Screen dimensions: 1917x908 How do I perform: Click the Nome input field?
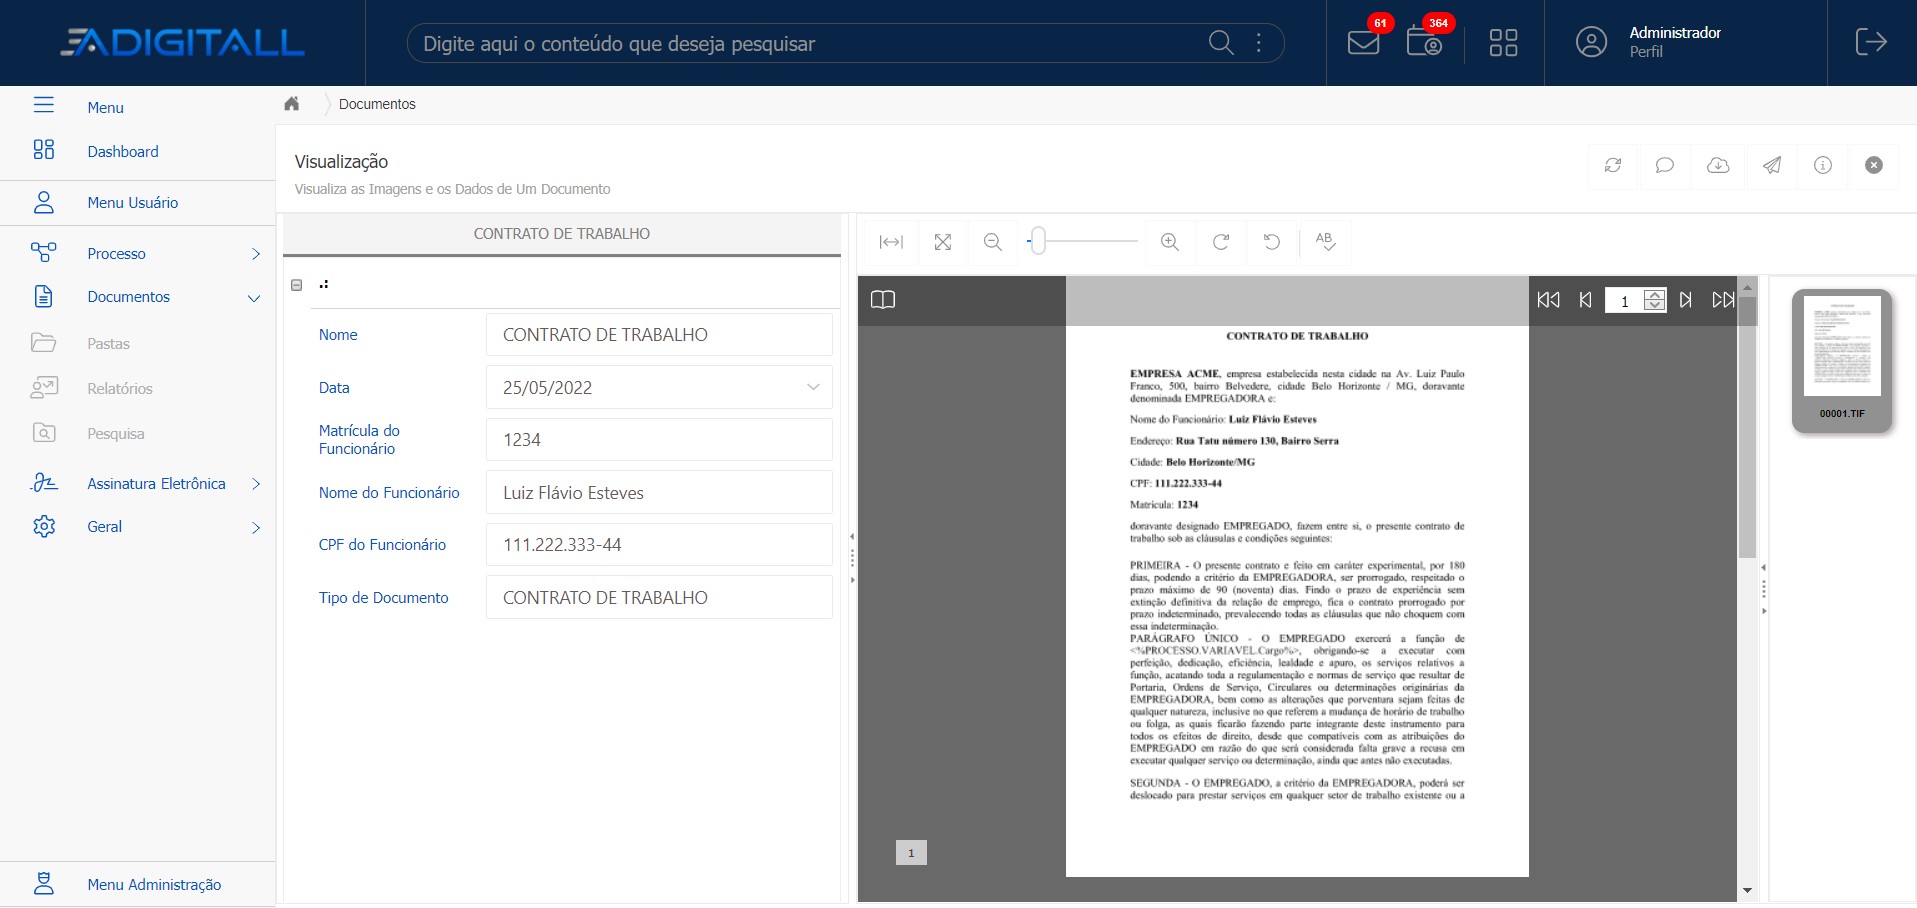click(x=659, y=335)
